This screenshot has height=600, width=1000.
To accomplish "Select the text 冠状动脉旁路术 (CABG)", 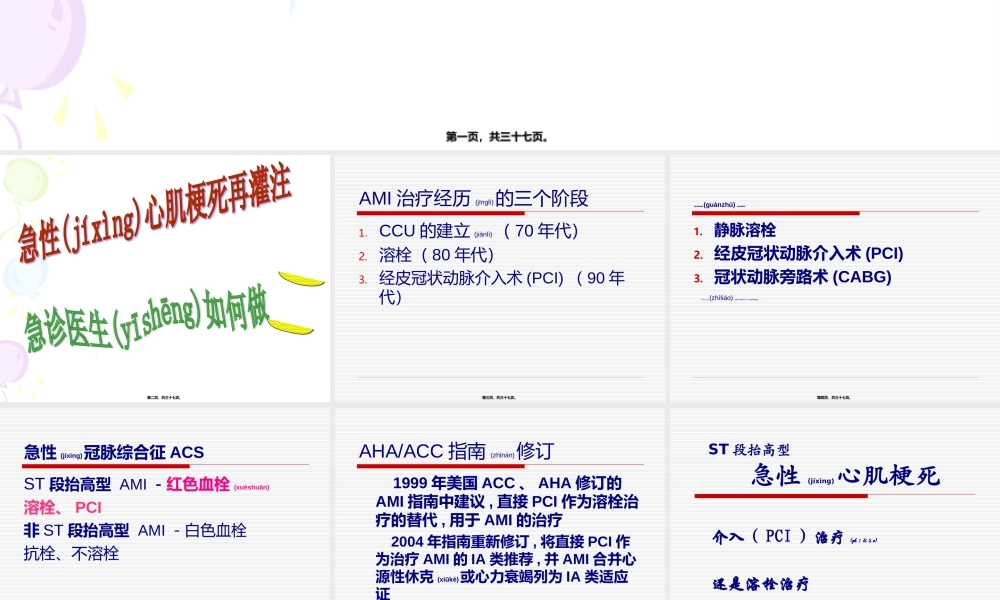I will 798,277.
